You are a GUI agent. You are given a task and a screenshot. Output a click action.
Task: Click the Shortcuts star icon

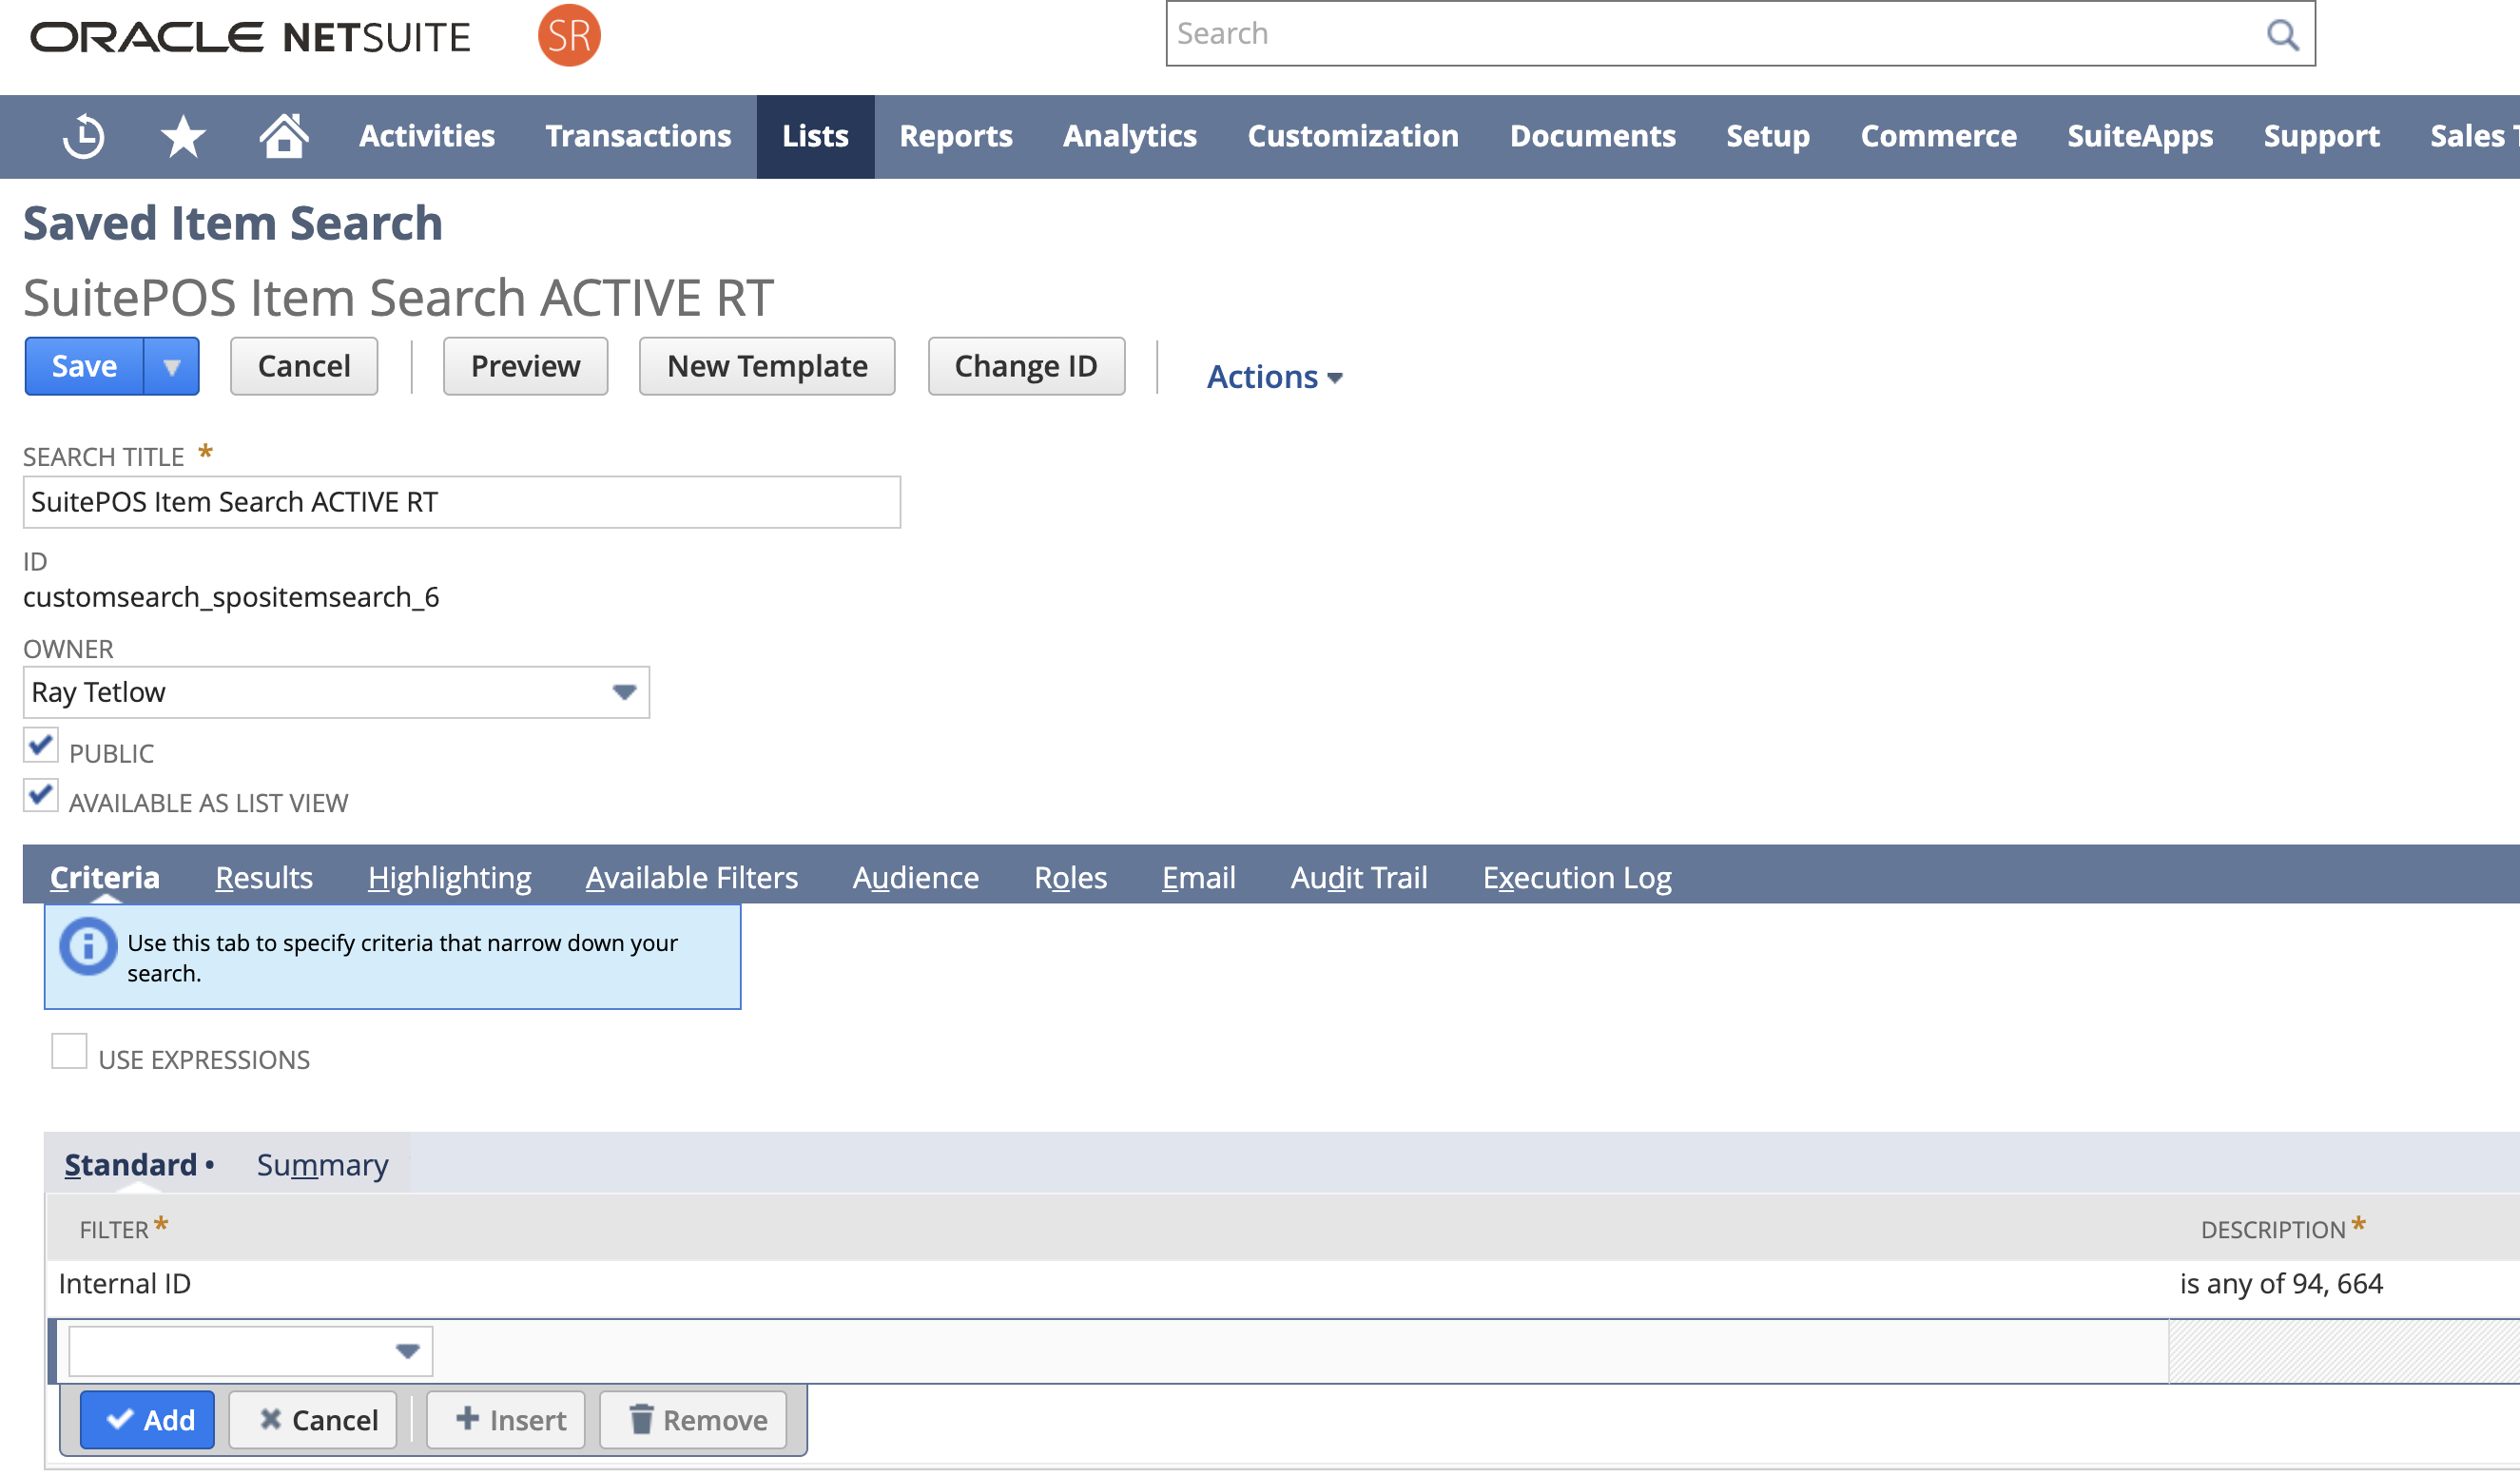coord(183,136)
